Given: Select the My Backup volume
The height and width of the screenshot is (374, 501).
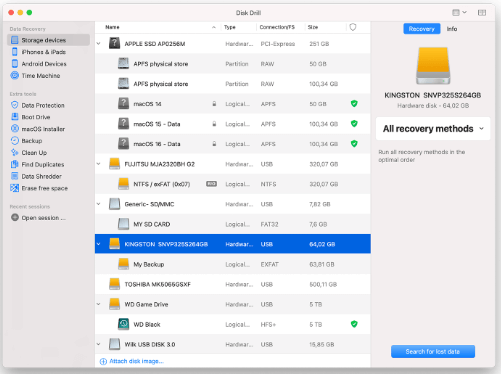Looking at the screenshot, I should (x=233, y=264).
